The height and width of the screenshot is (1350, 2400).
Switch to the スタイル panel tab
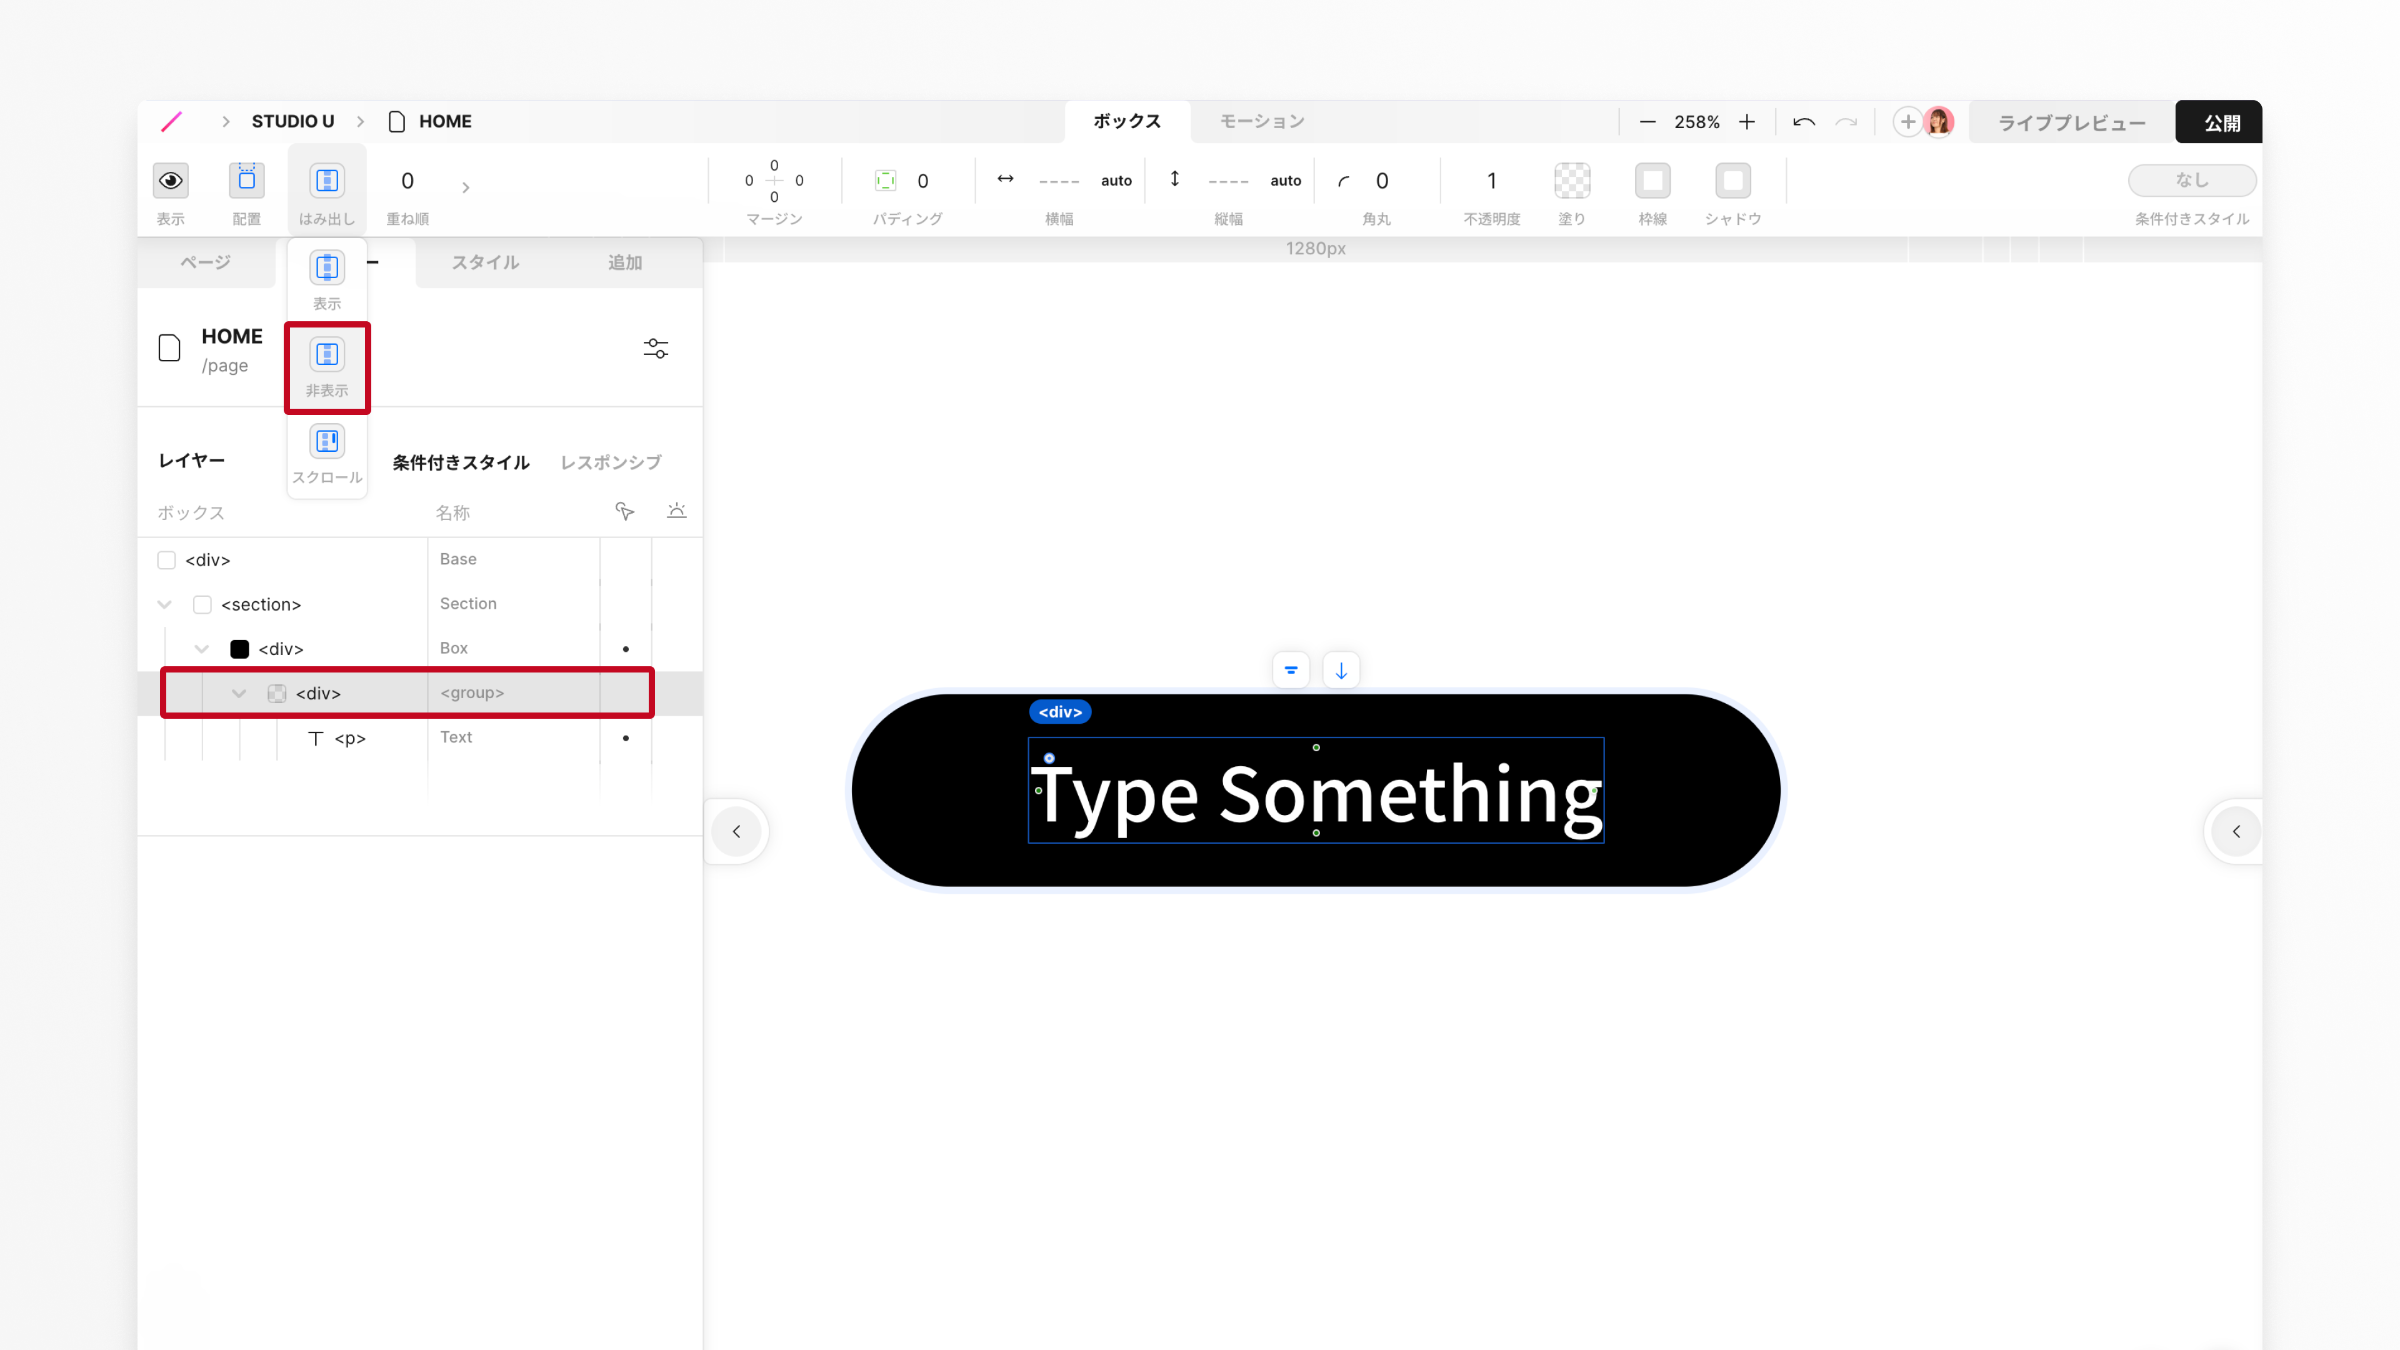pos(485,262)
